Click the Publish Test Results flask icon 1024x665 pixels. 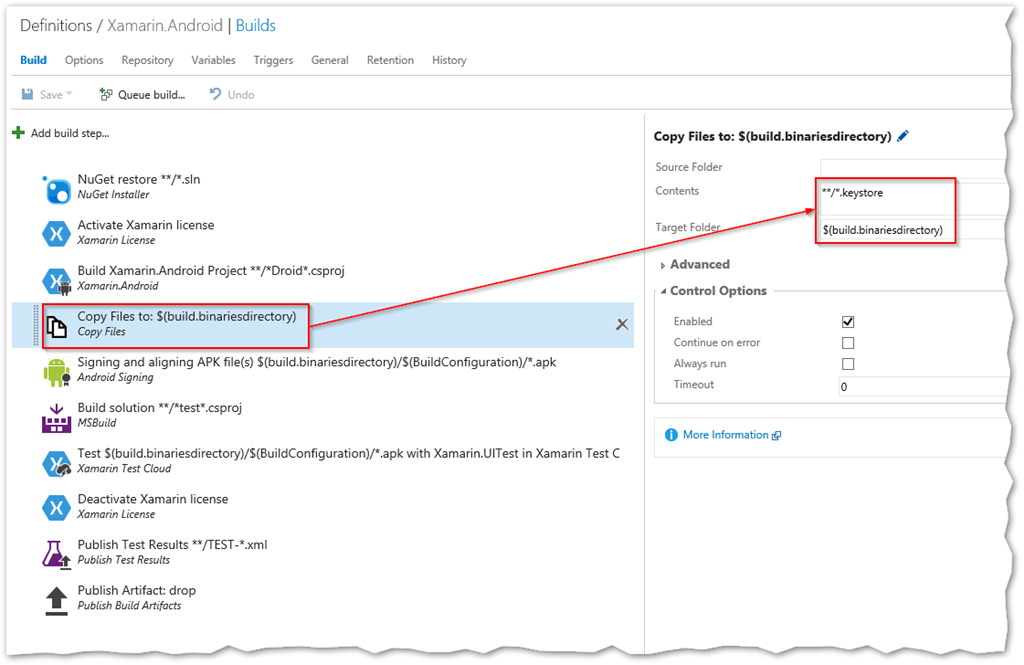coord(56,553)
